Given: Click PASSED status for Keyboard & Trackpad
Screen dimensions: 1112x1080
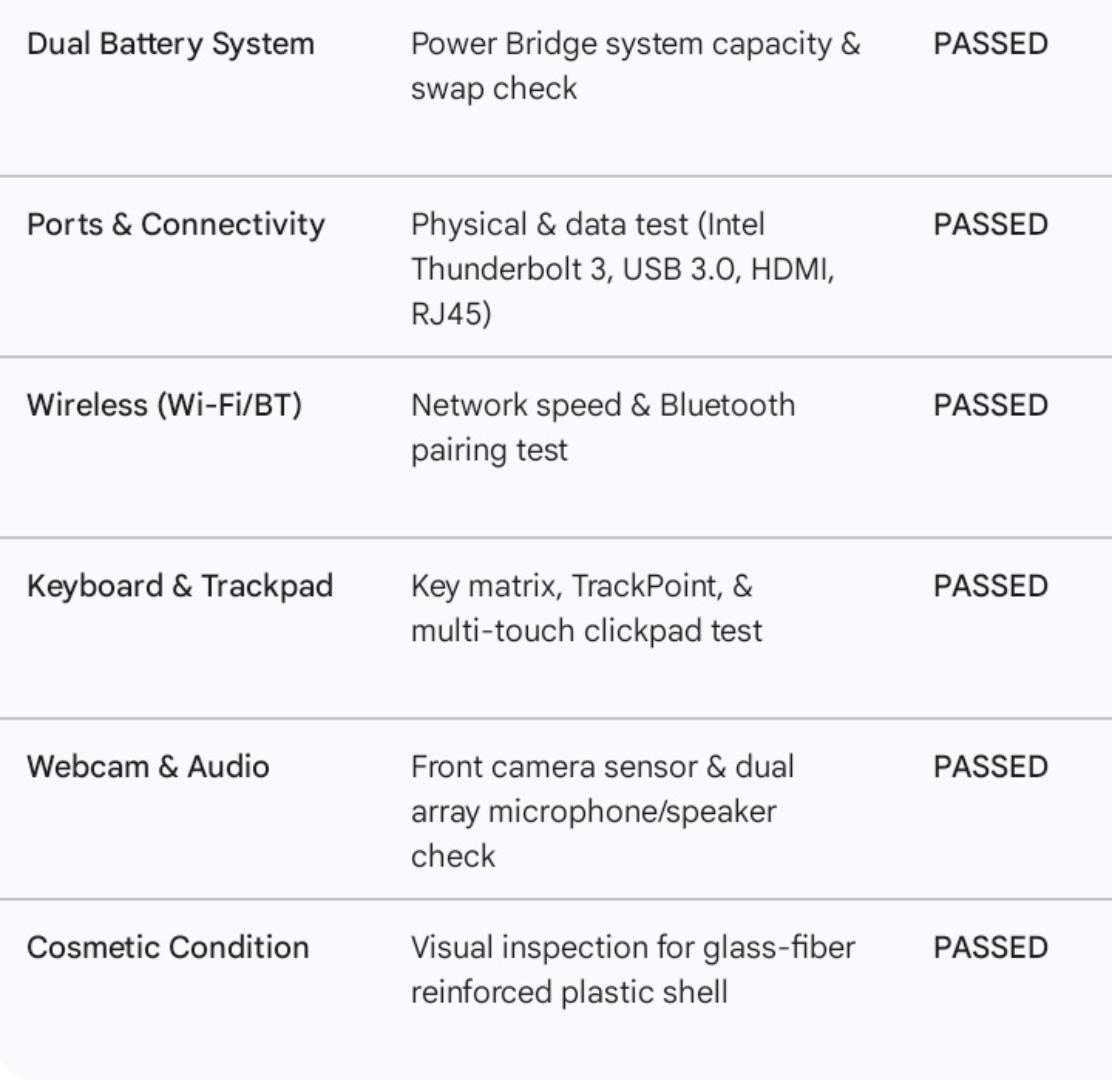Looking at the screenshot, I should [991, 586].
